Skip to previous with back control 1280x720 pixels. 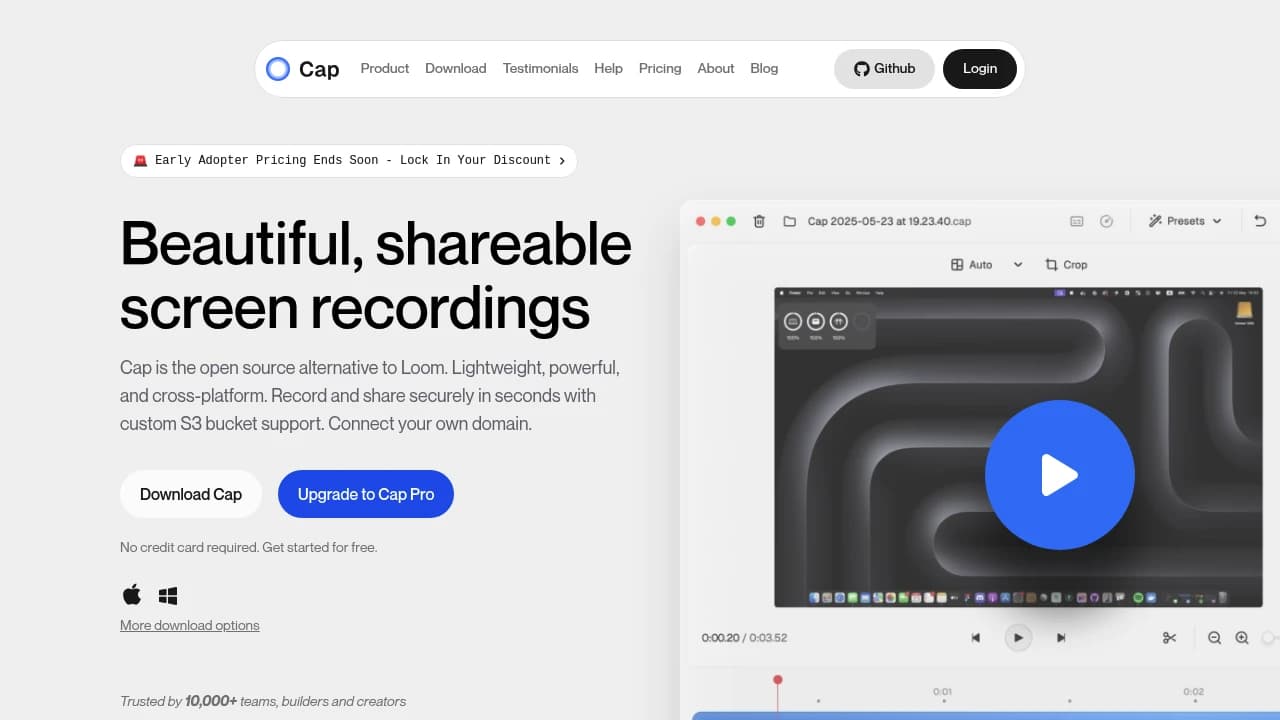[x=976, y=638]
